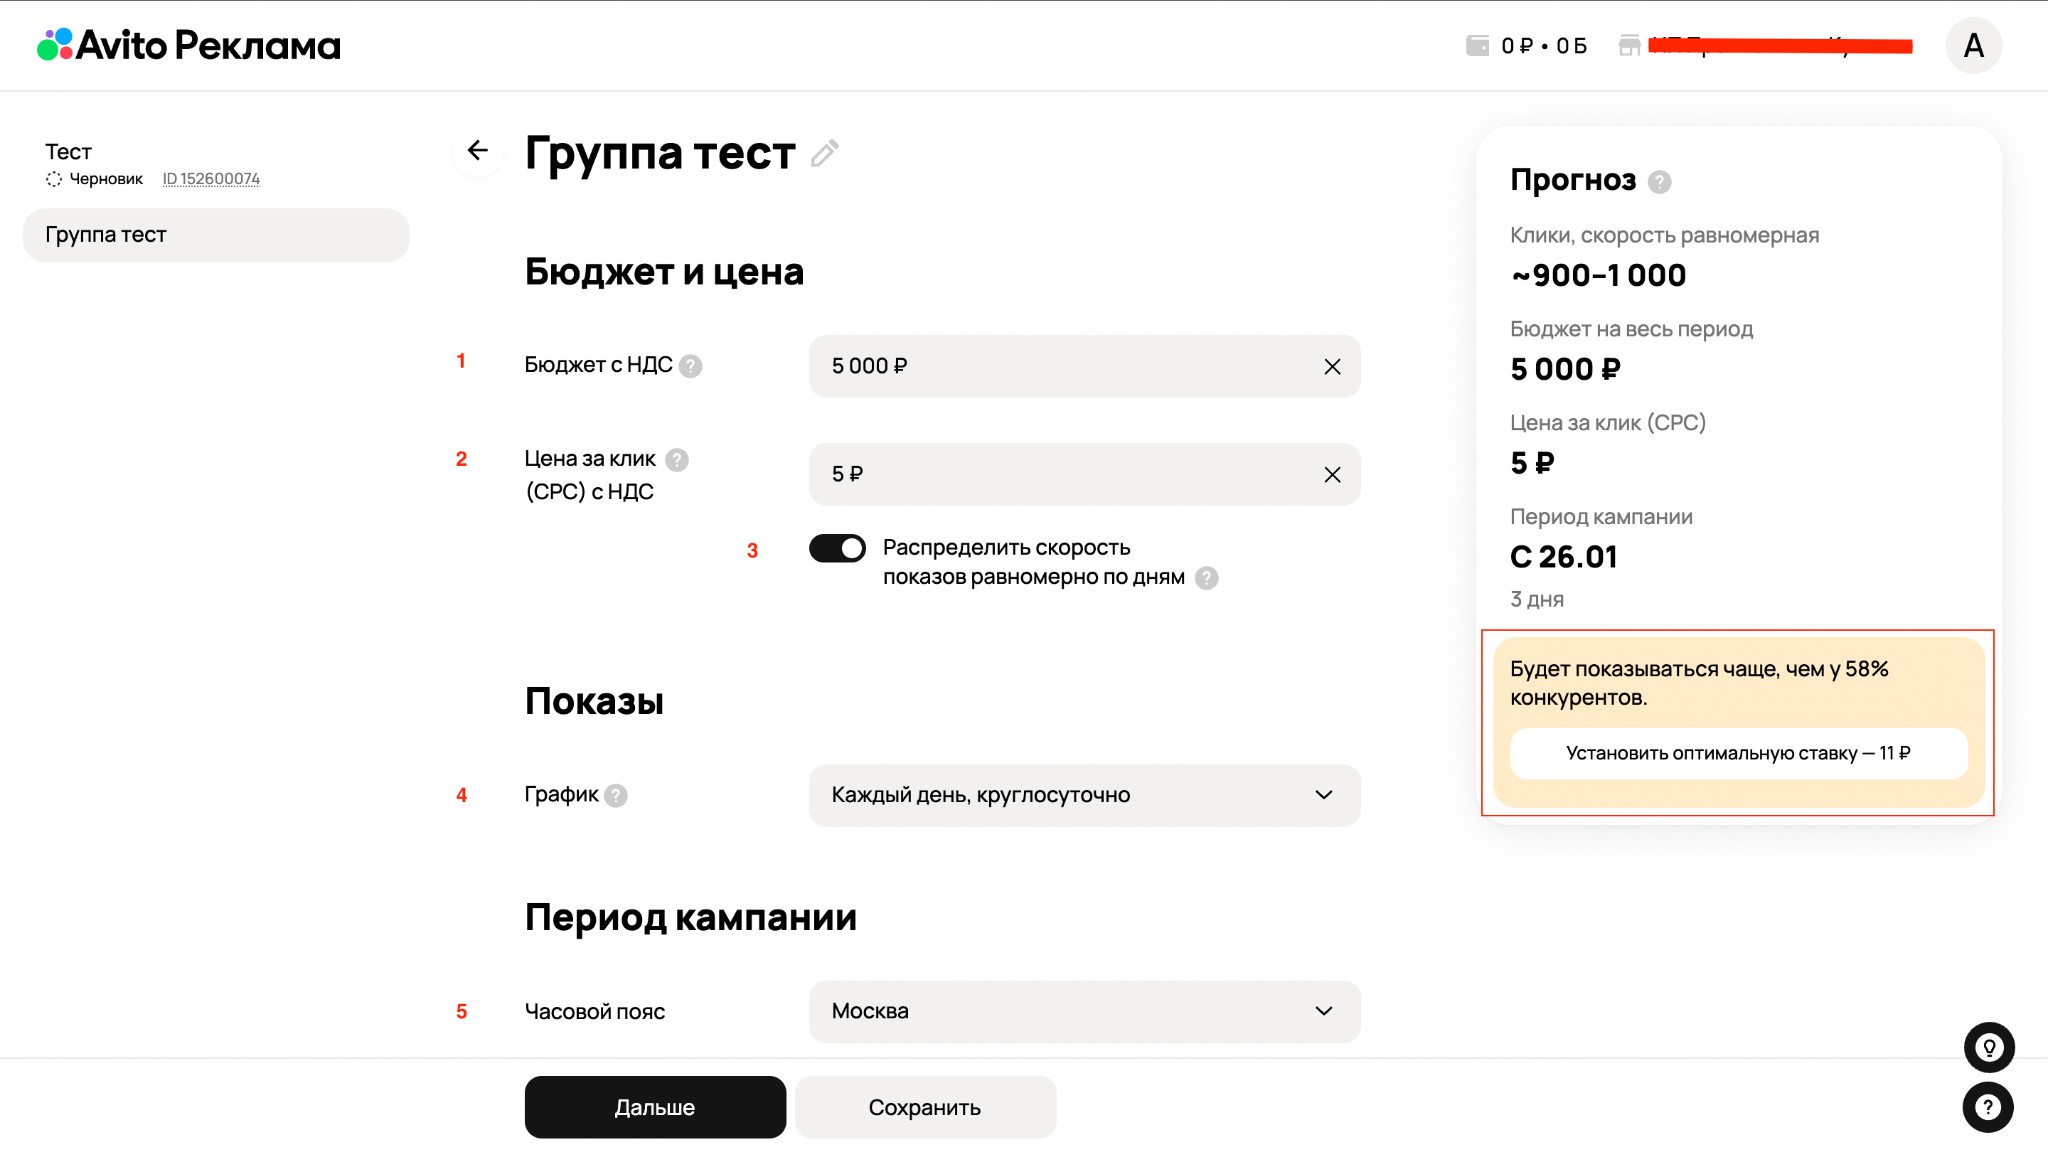This screenshot has height=1156, width=2048.
Task: Click the back arrow next to Группа тест
Action: coord(478,151)
